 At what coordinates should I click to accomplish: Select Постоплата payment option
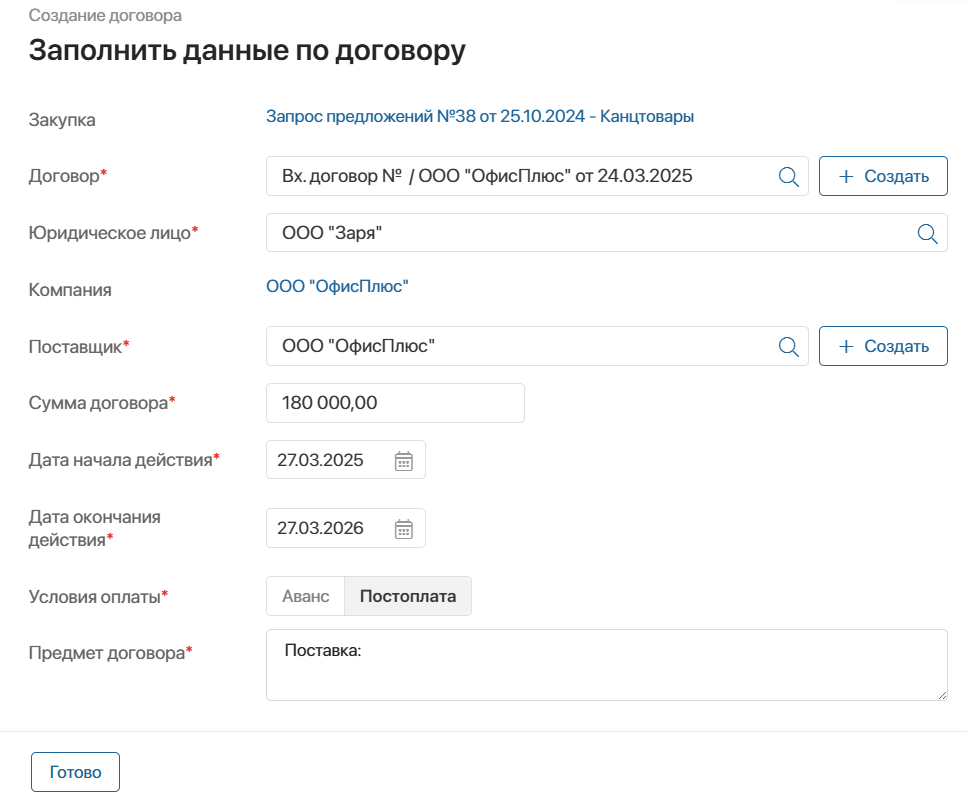click(407, 595)
